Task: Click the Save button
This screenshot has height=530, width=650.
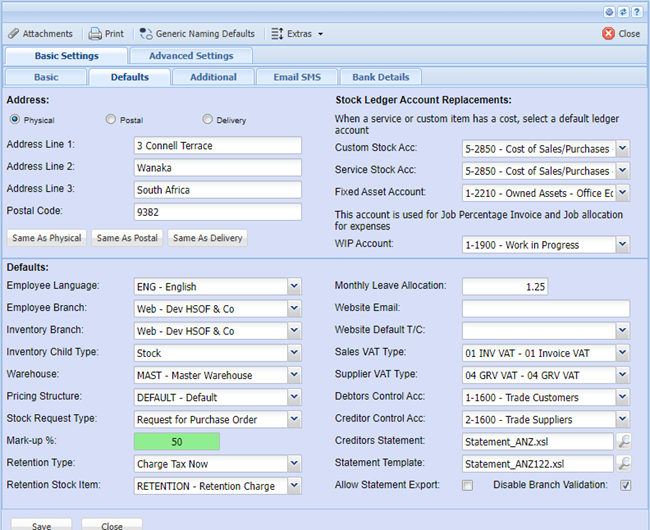Action: click(41, 525)
